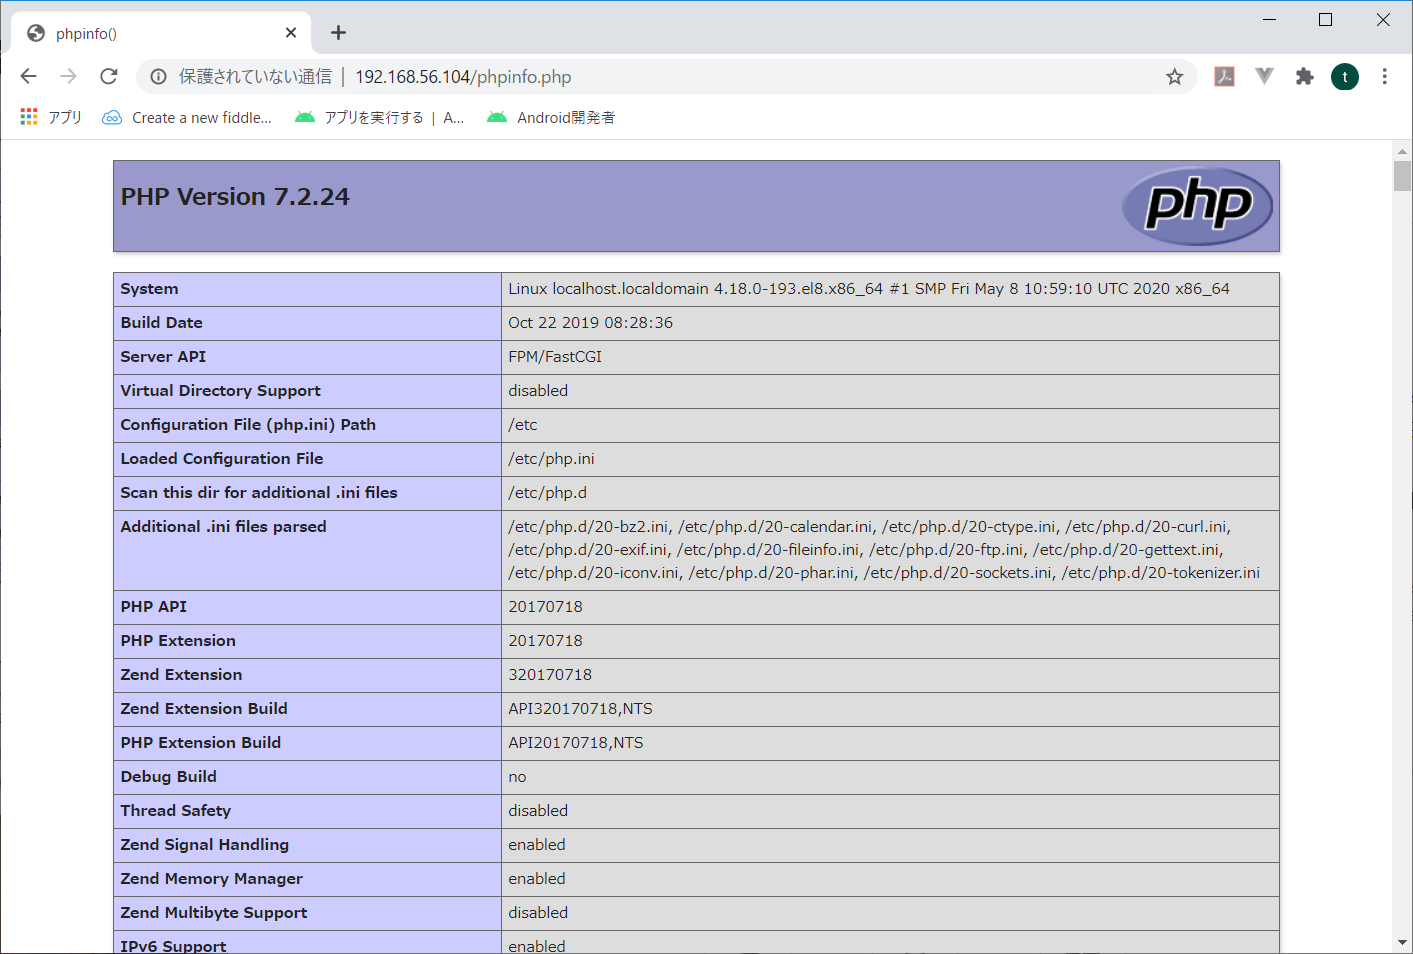Reload the phpinfo page
The height and width of the screenshot is (954, 1413).
(109, 76)
